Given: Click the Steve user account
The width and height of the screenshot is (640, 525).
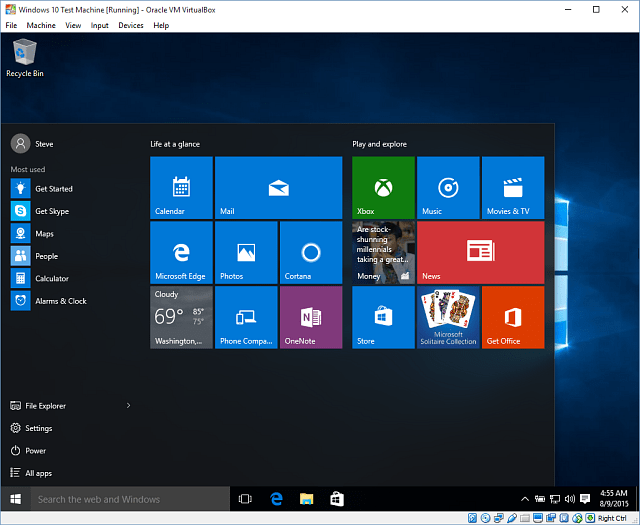Looking at the screenshot, I should coord(32,144).
